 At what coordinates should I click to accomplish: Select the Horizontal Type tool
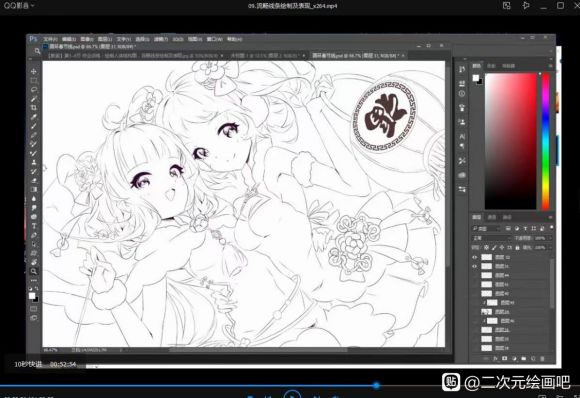pos(34,226)
